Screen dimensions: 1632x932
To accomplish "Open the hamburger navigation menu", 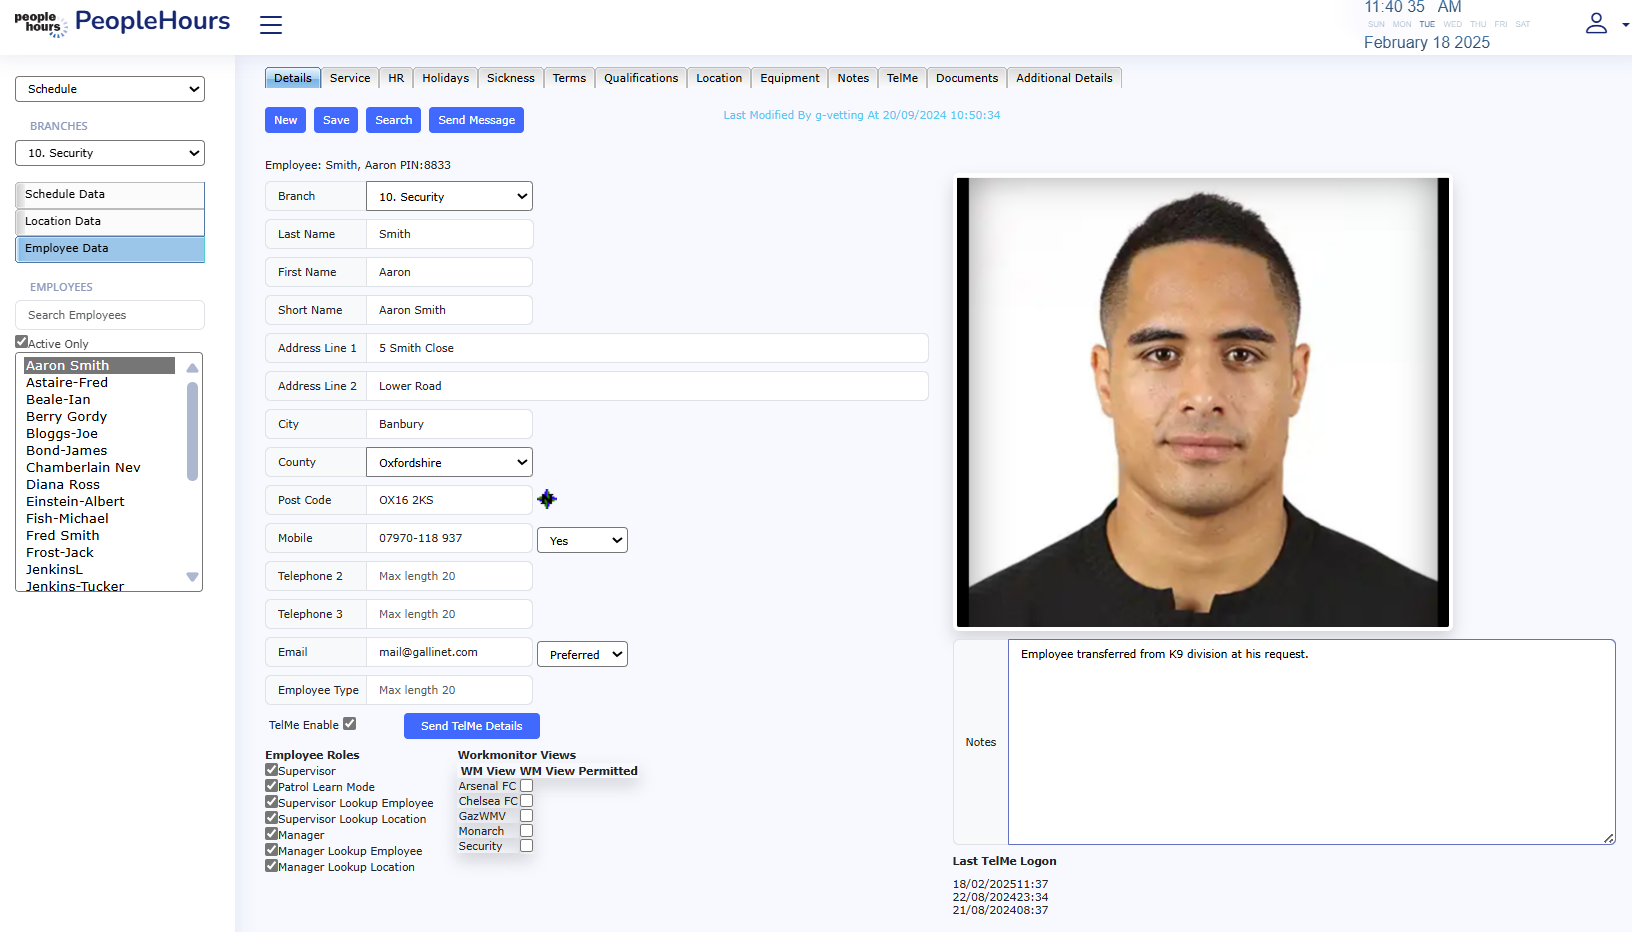I will pyautogui.click(x=271, y=25).
